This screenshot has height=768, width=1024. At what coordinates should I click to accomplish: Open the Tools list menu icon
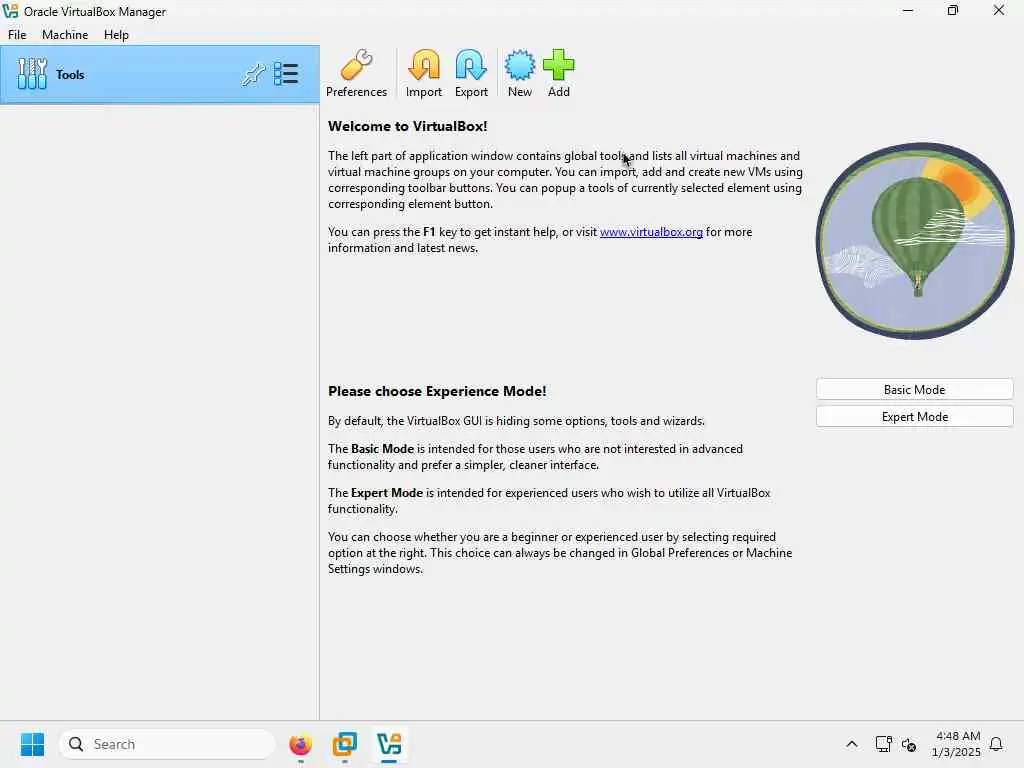click(x=286, y=74)
